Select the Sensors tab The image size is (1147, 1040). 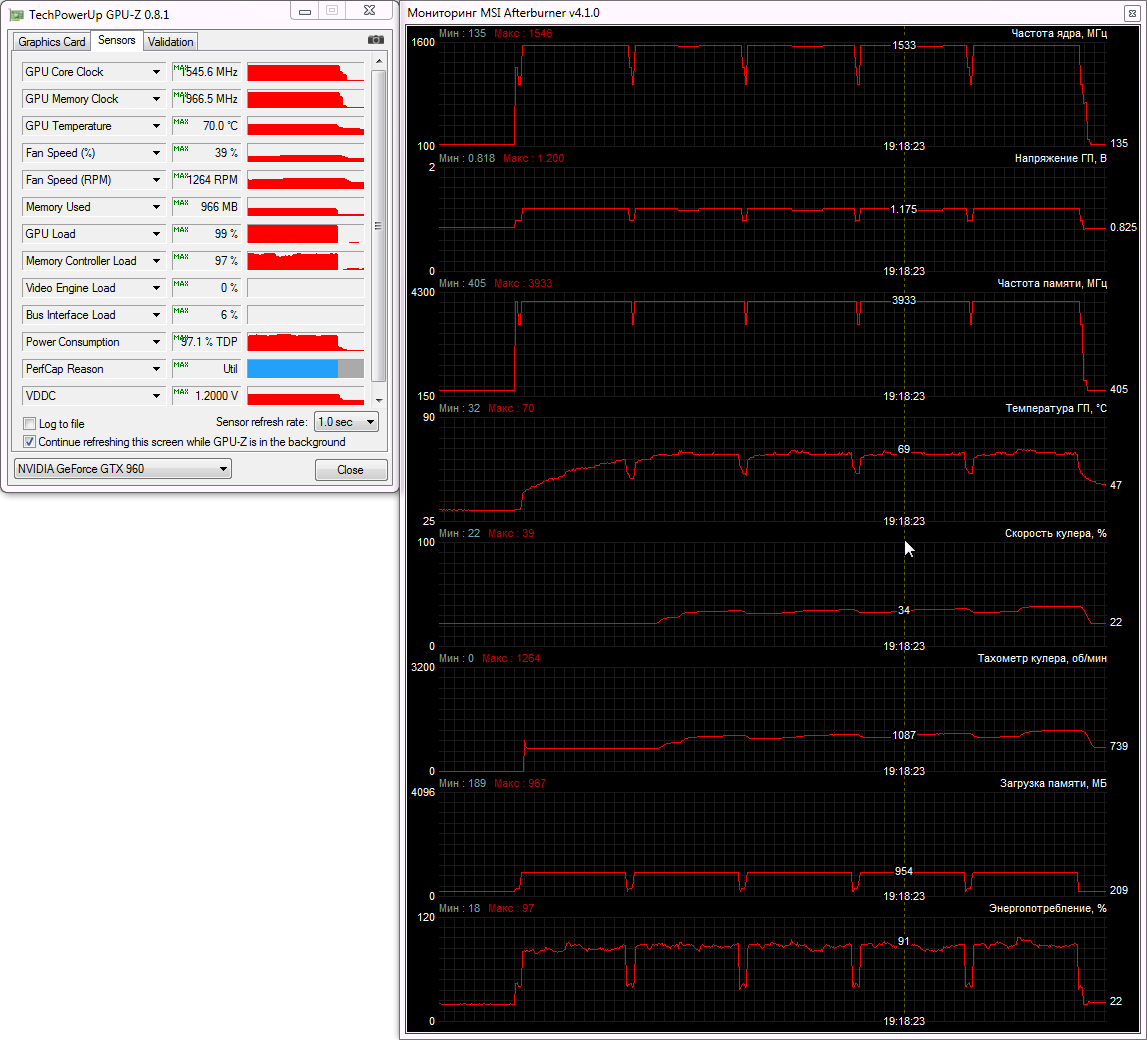coord(117,41)
